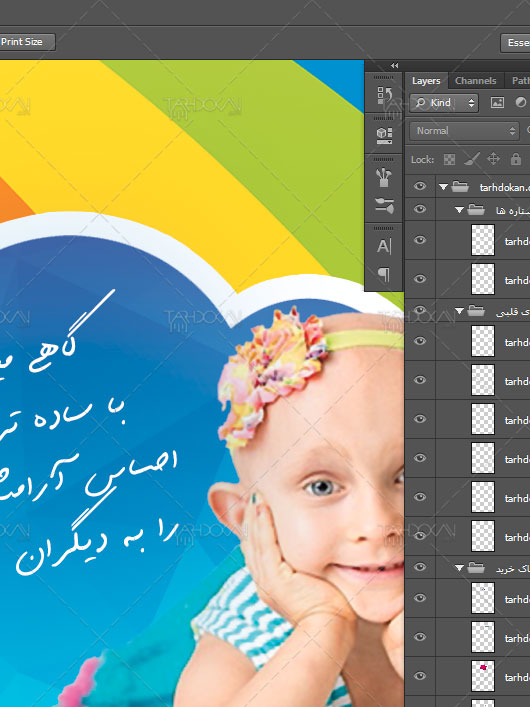
Task: Collapse panels with the double-arrow icon
Action: click(394, 66)
